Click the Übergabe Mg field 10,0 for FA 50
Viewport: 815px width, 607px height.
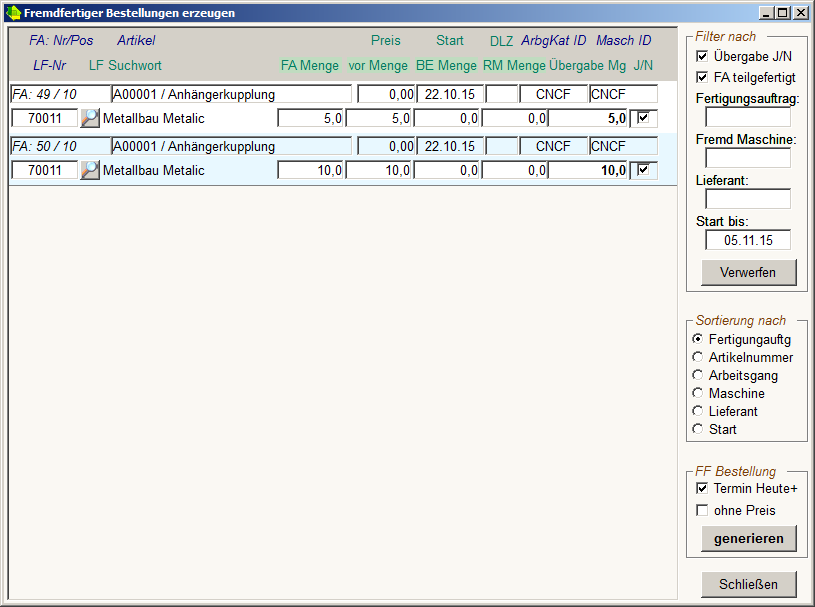[588, 170]
